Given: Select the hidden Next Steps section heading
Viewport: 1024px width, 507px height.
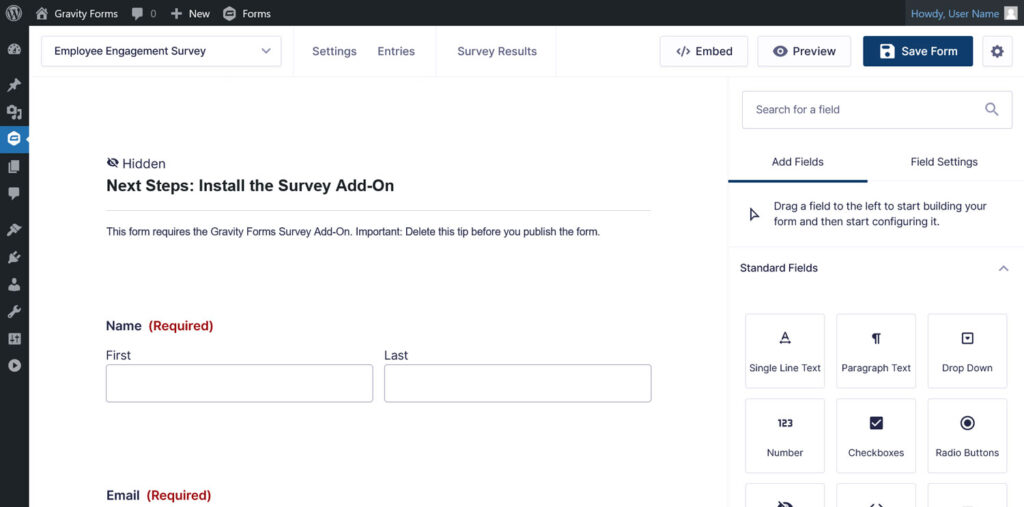Looking at the screenshot, I should click(x=250, y=186).
